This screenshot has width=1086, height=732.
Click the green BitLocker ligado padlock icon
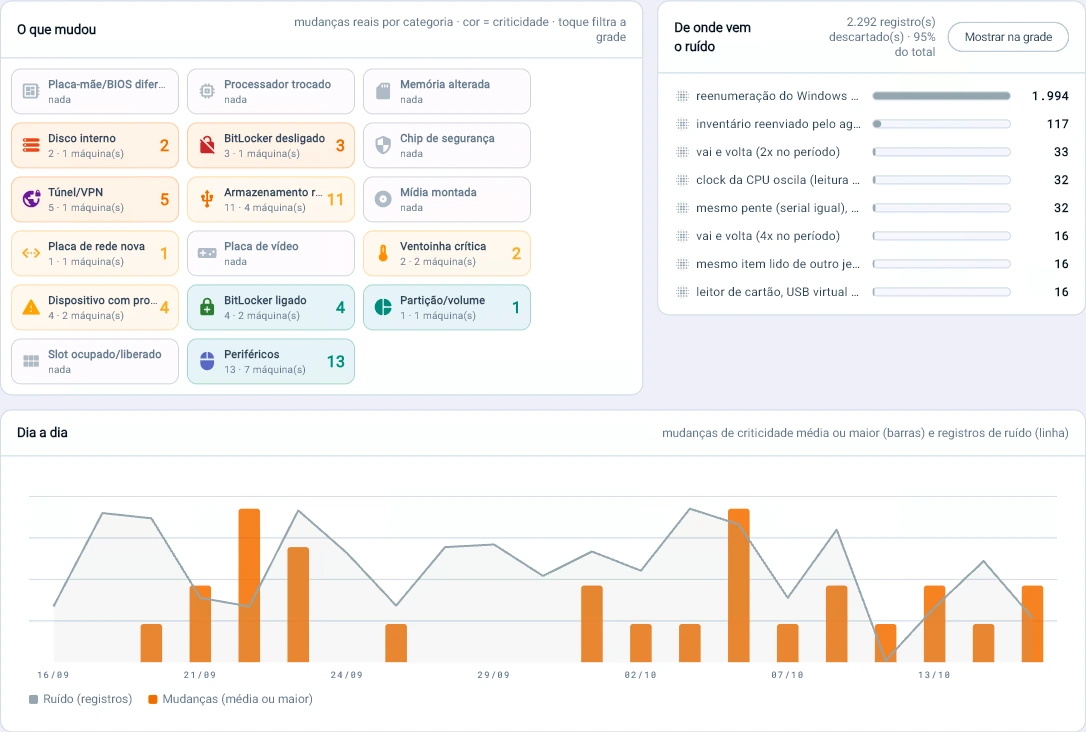[x=207, y=307]
